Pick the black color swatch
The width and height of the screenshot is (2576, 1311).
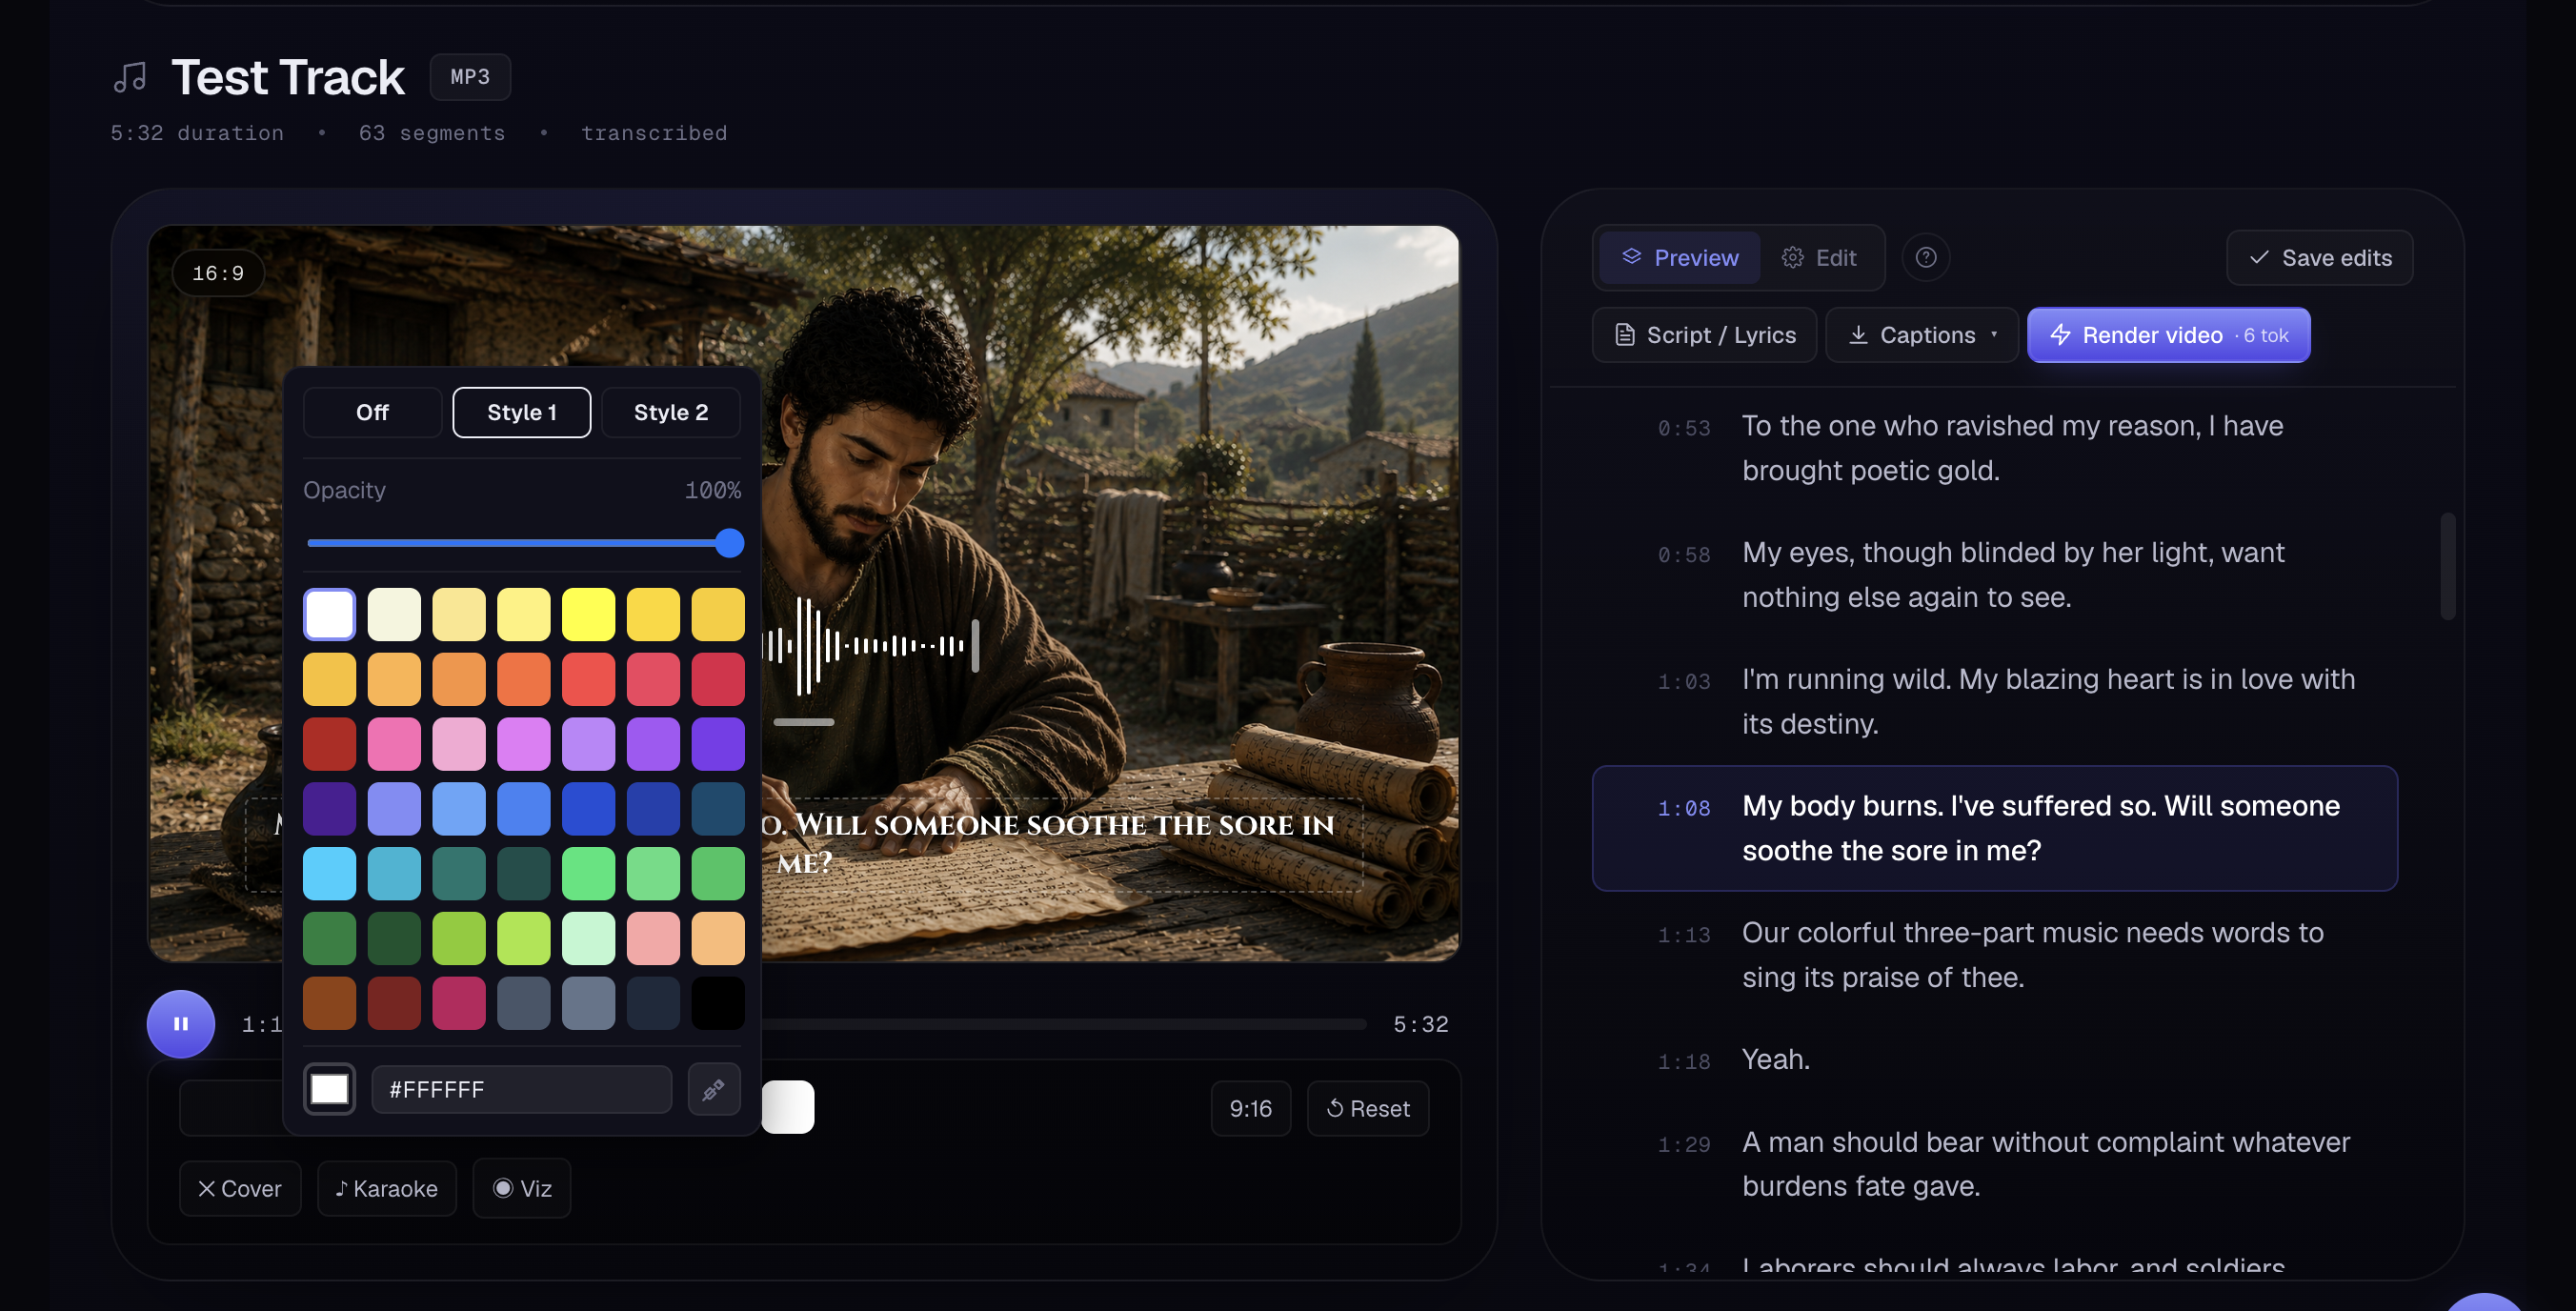[717, 1003]
